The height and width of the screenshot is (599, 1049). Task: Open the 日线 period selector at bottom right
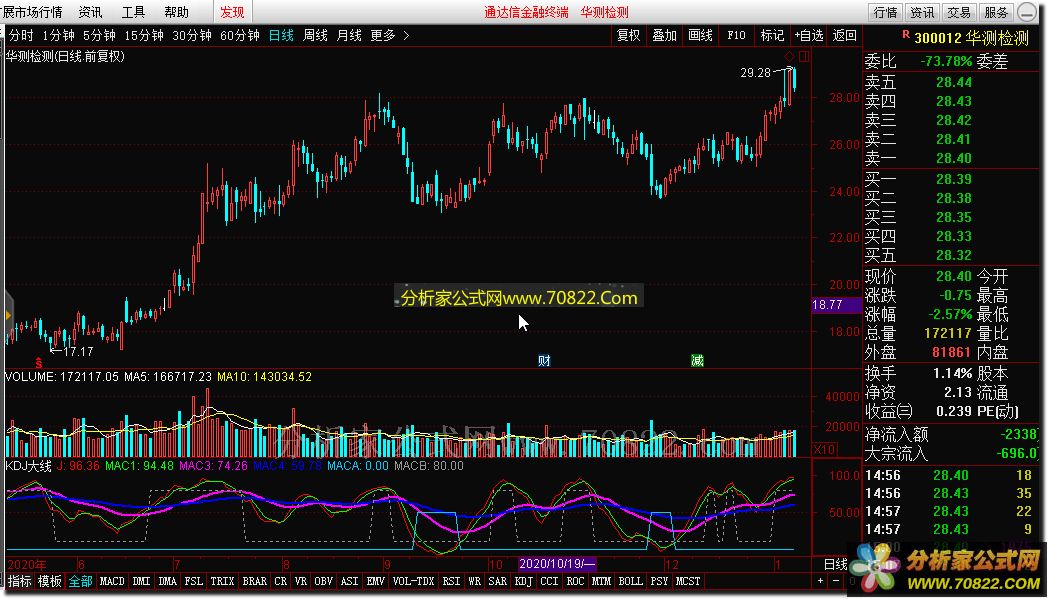[836, 564]
